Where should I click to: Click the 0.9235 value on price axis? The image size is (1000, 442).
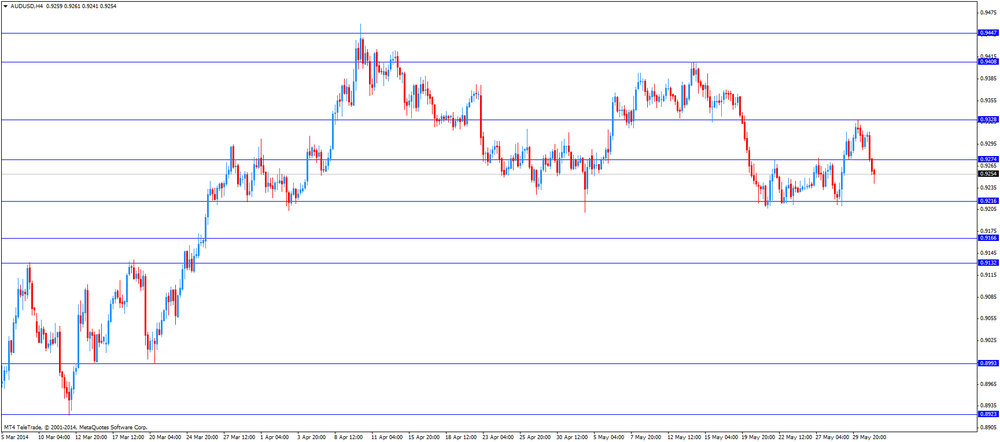[x=989, y=188]
